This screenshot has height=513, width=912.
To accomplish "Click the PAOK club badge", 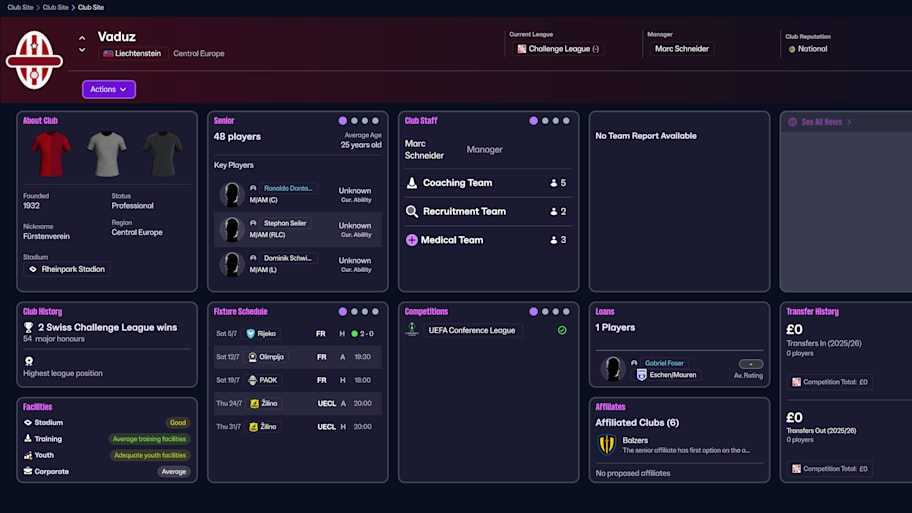I will pos(252,380).
